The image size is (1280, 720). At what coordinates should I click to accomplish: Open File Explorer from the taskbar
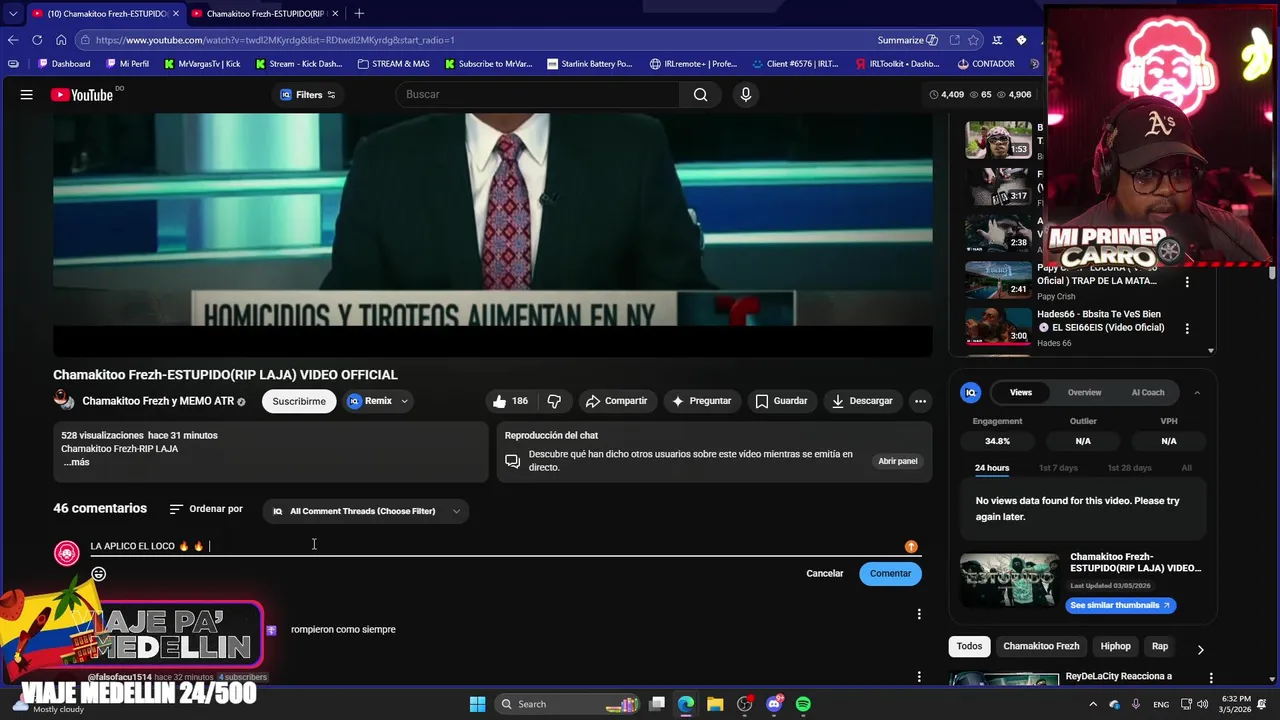tap(715, 704)
